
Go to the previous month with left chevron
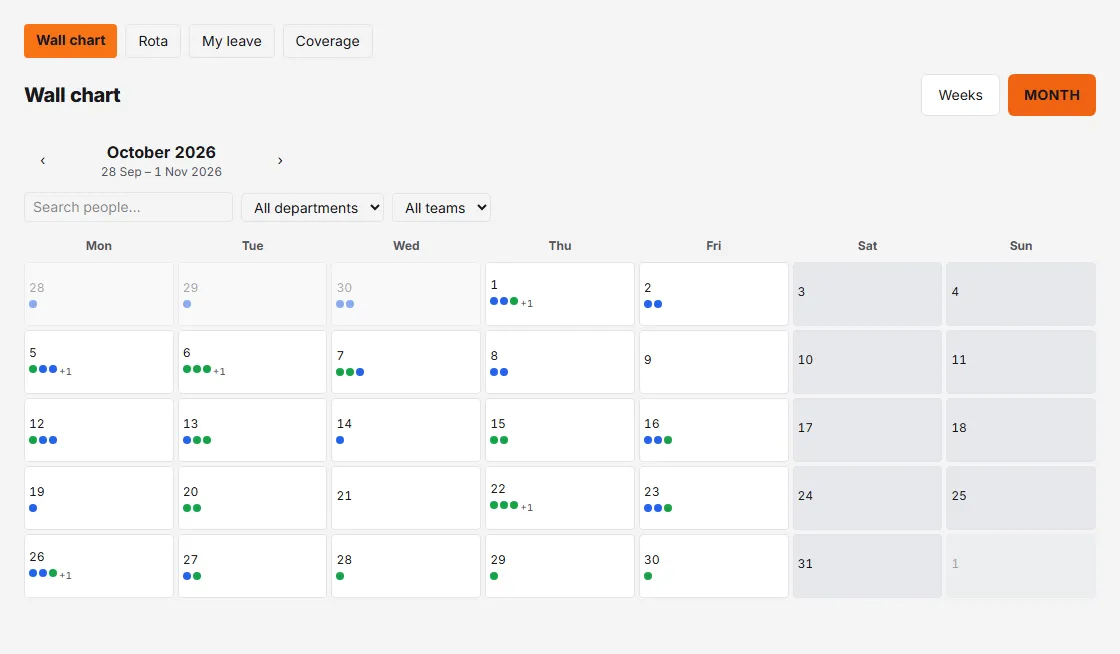coord(43,161)
